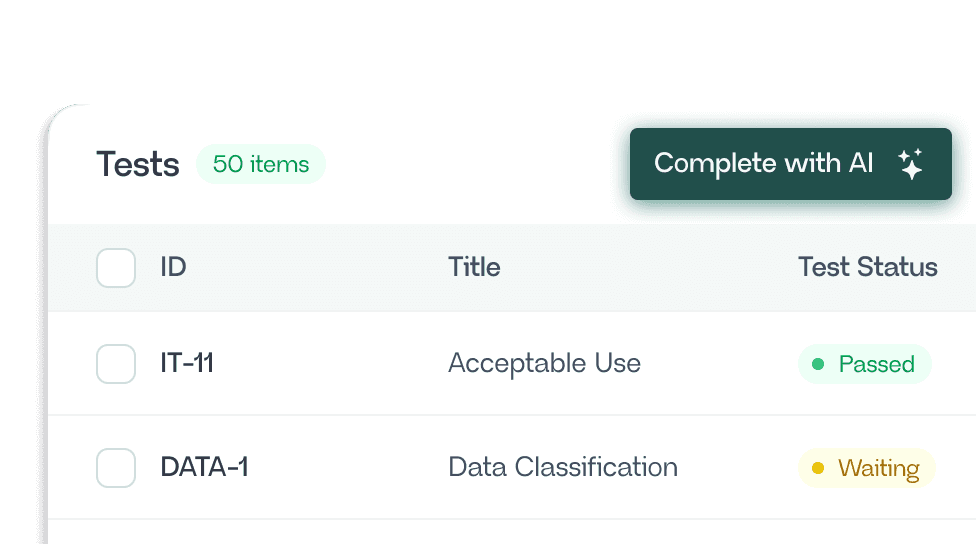
Task: Click the yellow dot in the Waiting badge
Action: point(818,468)
